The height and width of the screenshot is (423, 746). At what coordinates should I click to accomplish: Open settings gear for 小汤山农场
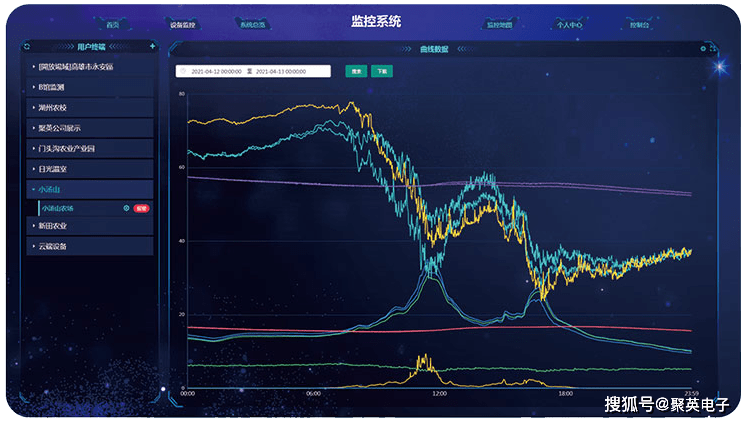tap(126, 208)
